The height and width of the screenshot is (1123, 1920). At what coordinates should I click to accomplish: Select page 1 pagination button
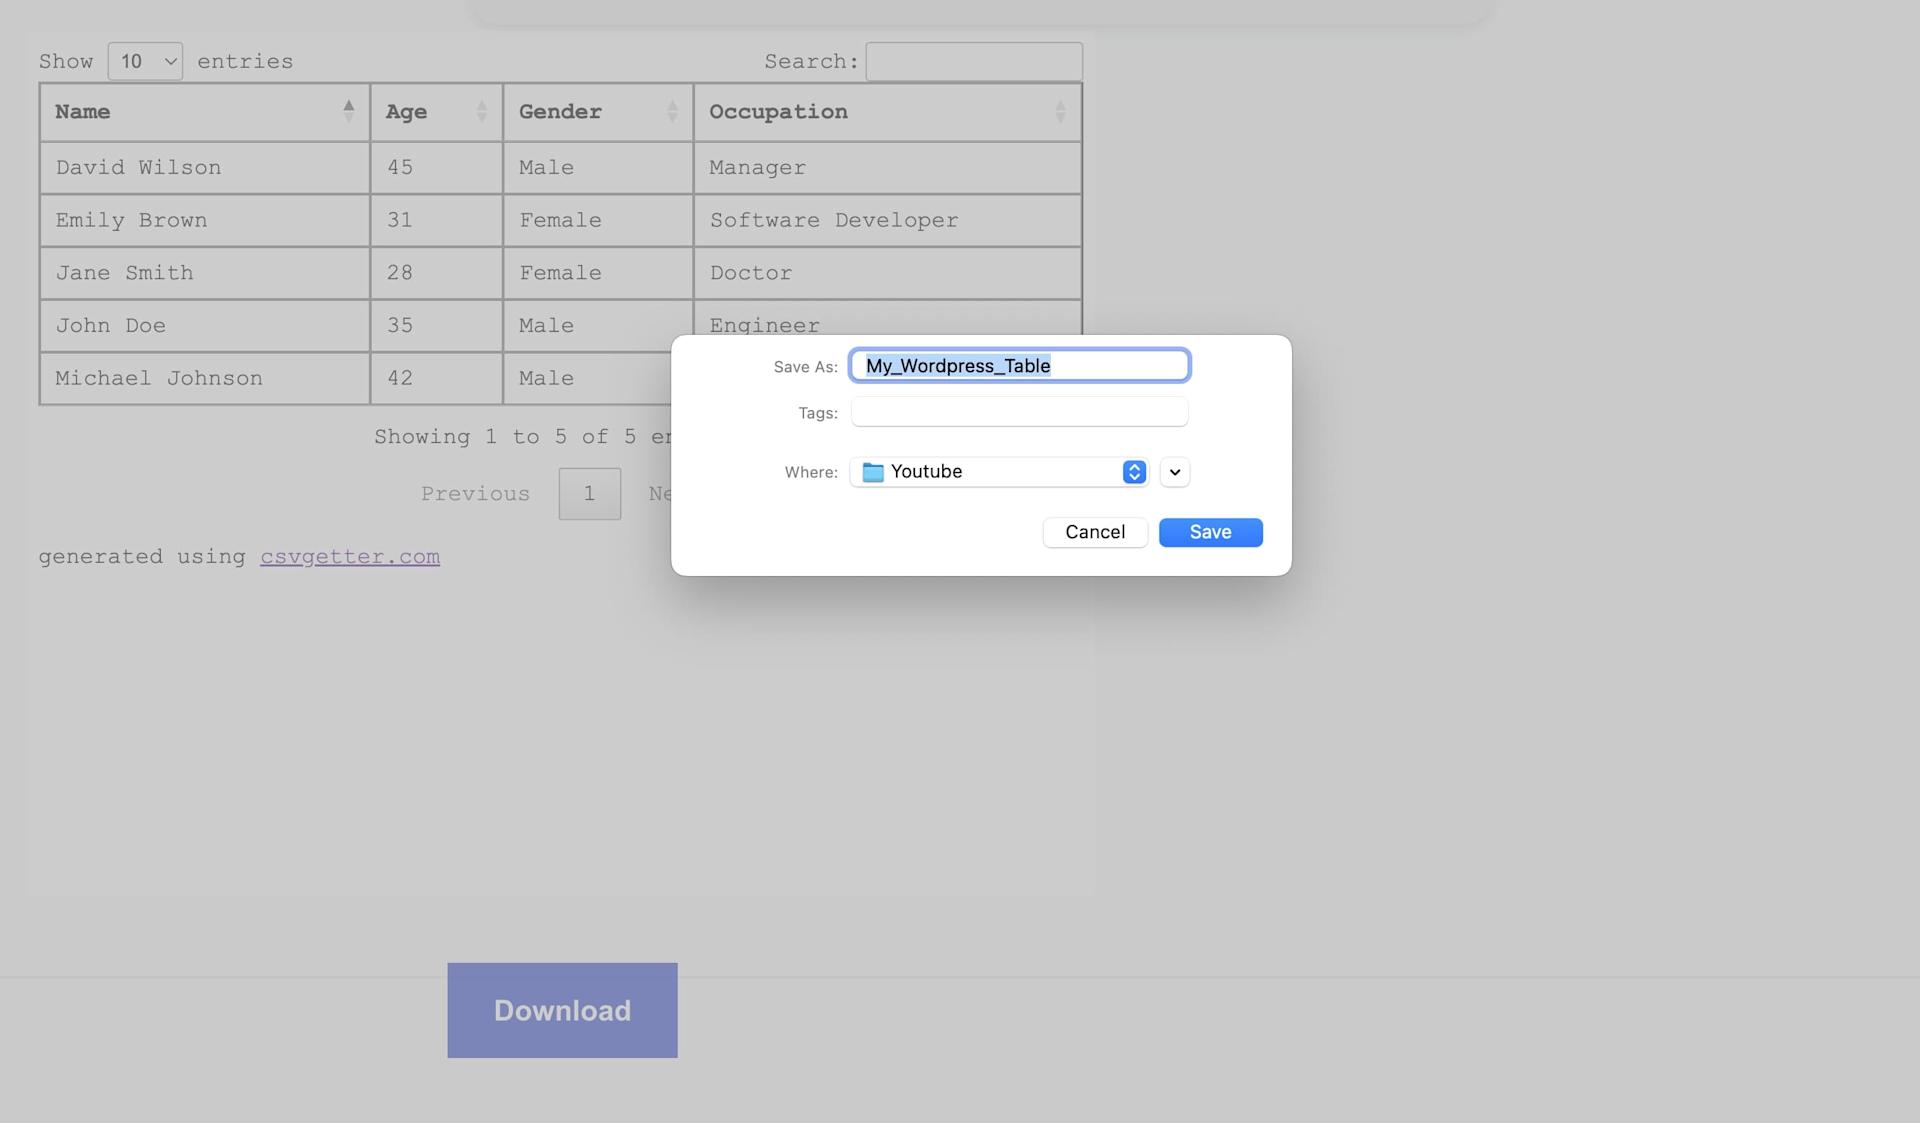tap(589, 494)
